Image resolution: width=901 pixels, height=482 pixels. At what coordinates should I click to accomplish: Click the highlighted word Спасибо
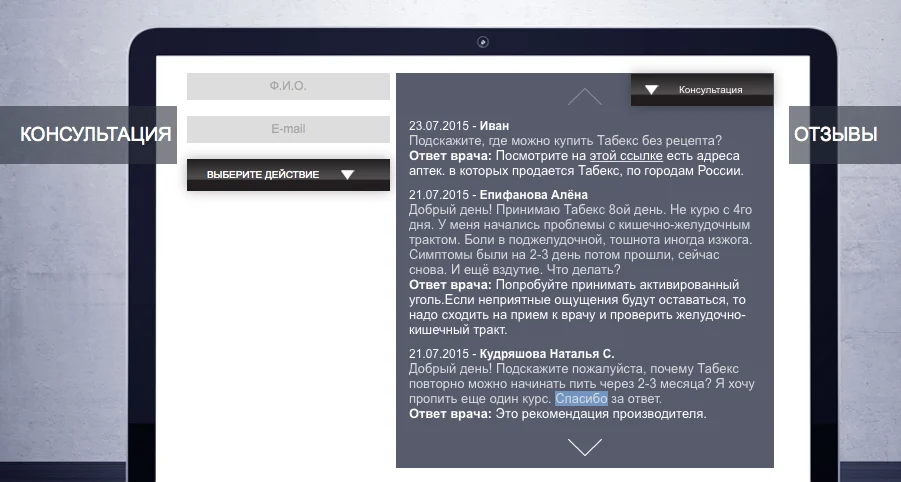[581, 398]
